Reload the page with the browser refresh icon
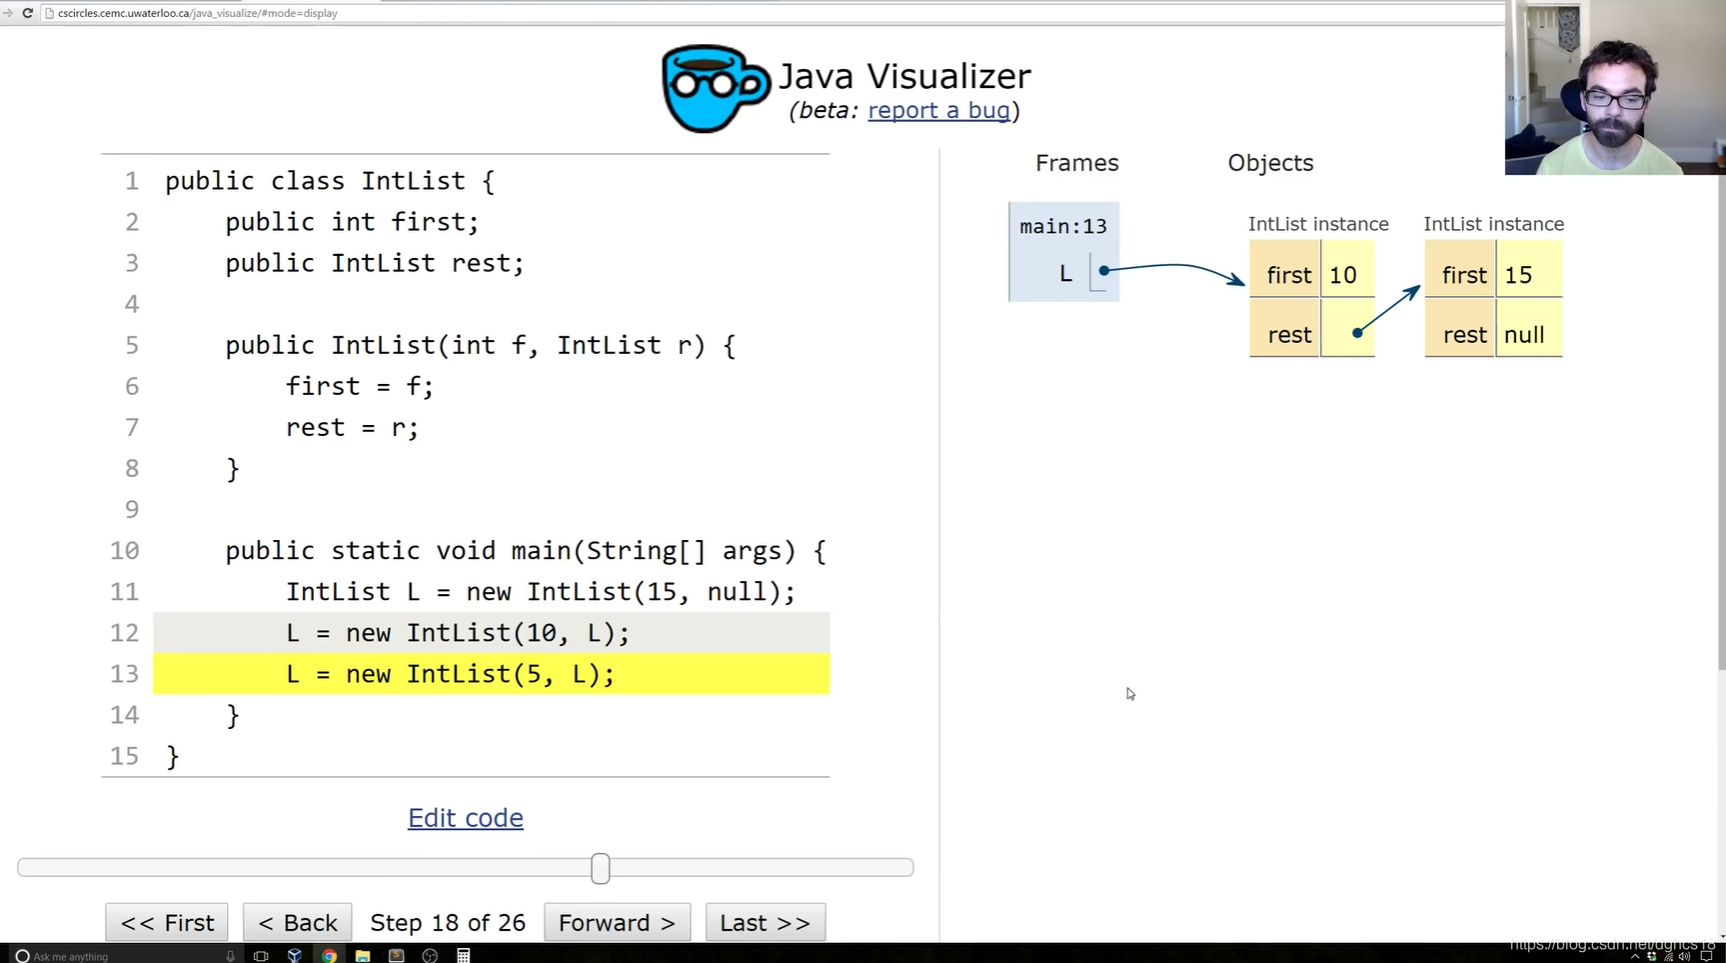The image size is (1726, 963). pyautogui.click(x=27, y=13)
